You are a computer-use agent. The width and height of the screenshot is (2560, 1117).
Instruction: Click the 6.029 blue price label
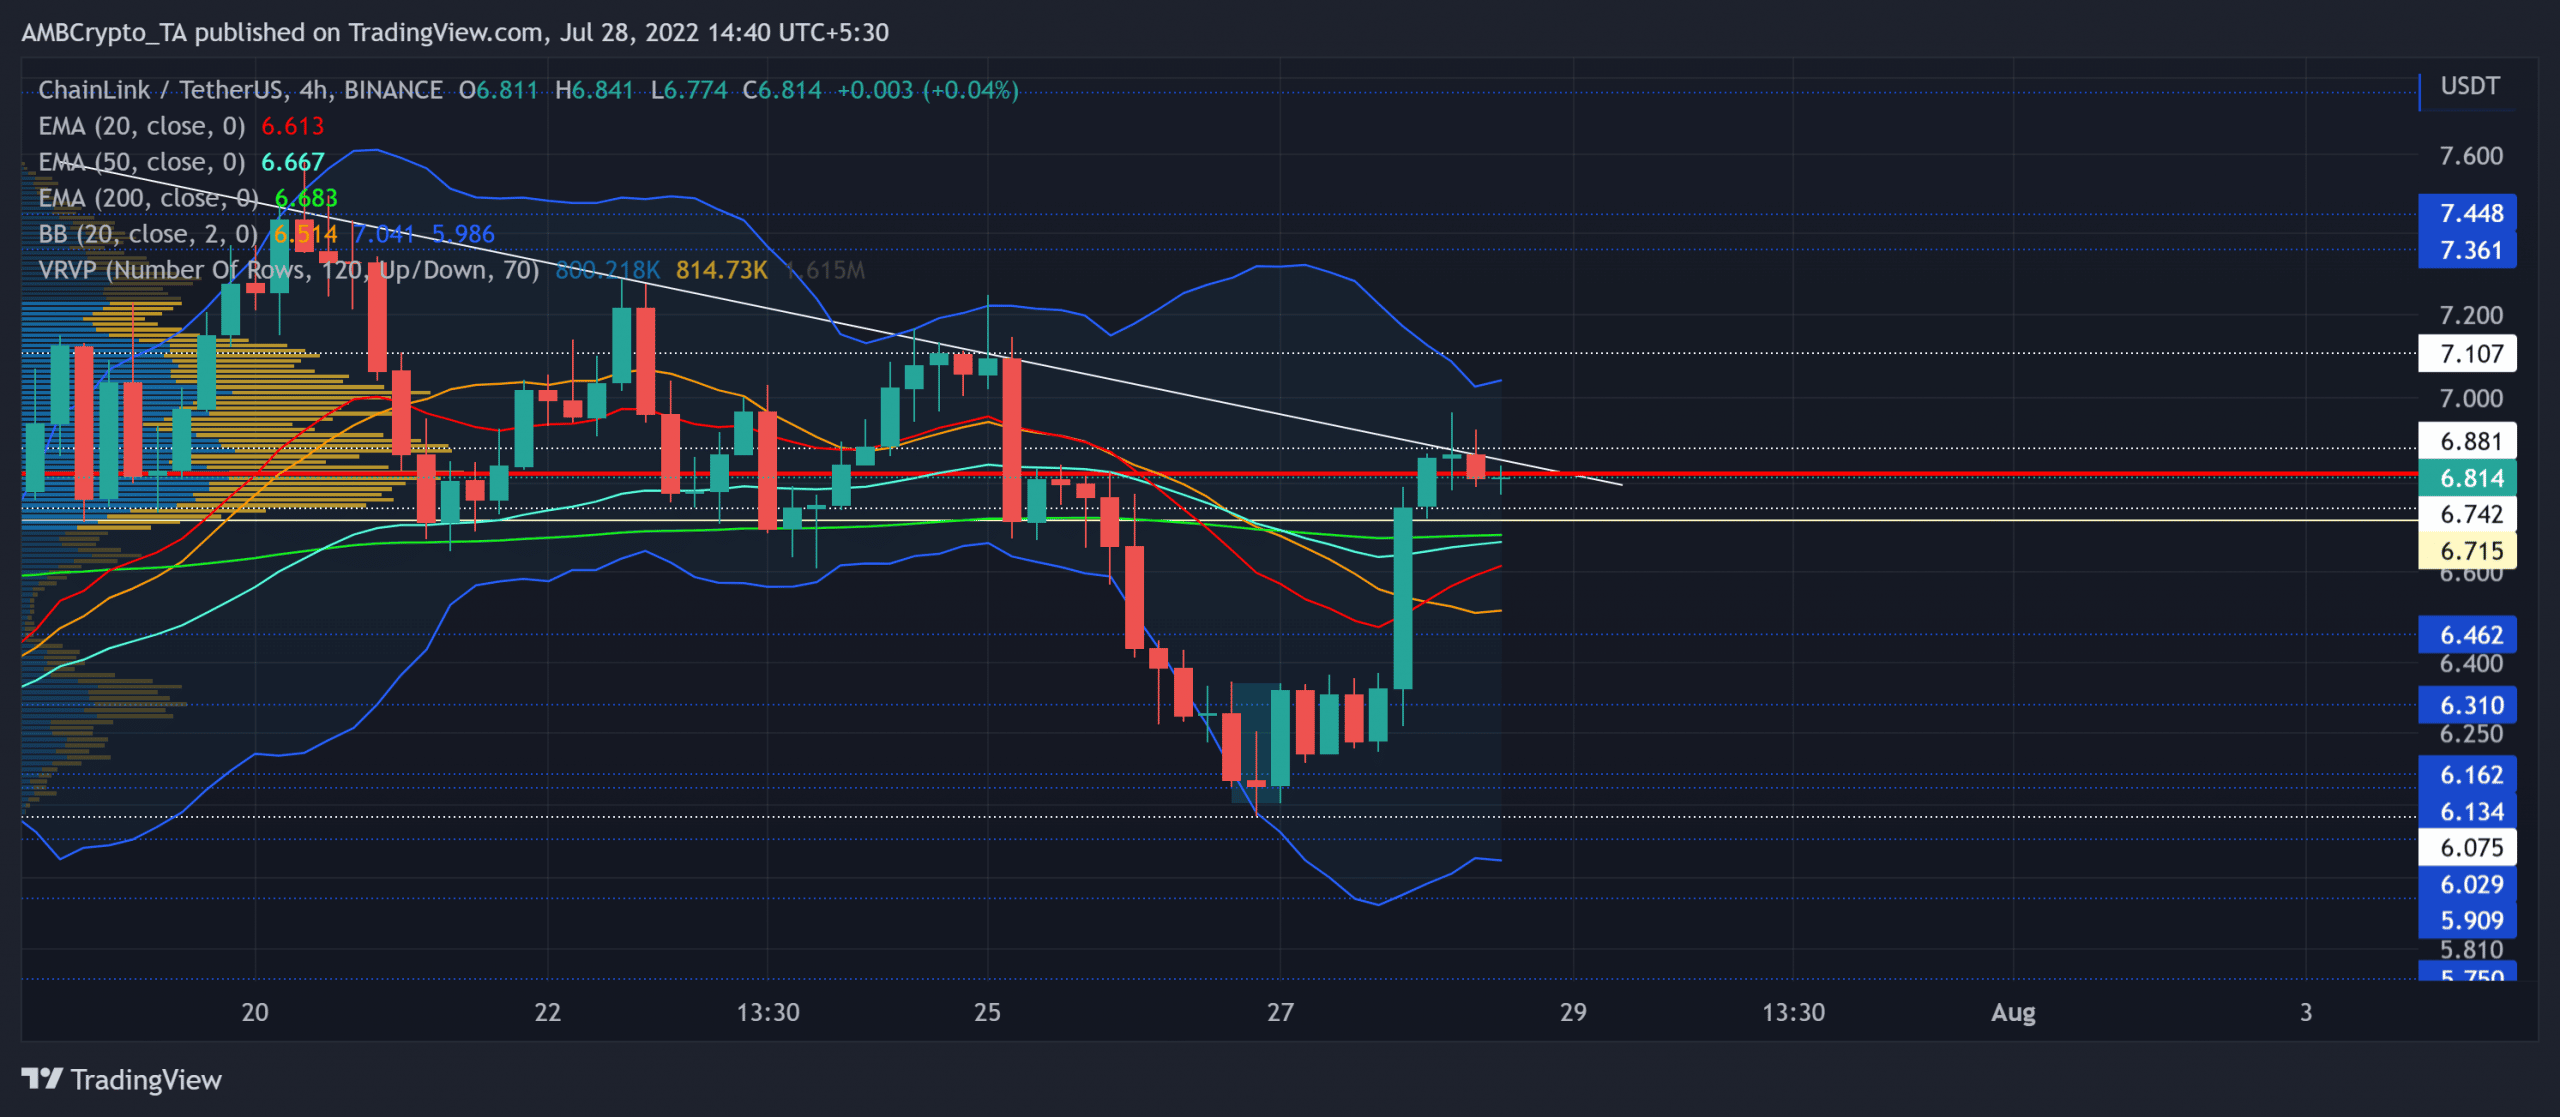2467,885
